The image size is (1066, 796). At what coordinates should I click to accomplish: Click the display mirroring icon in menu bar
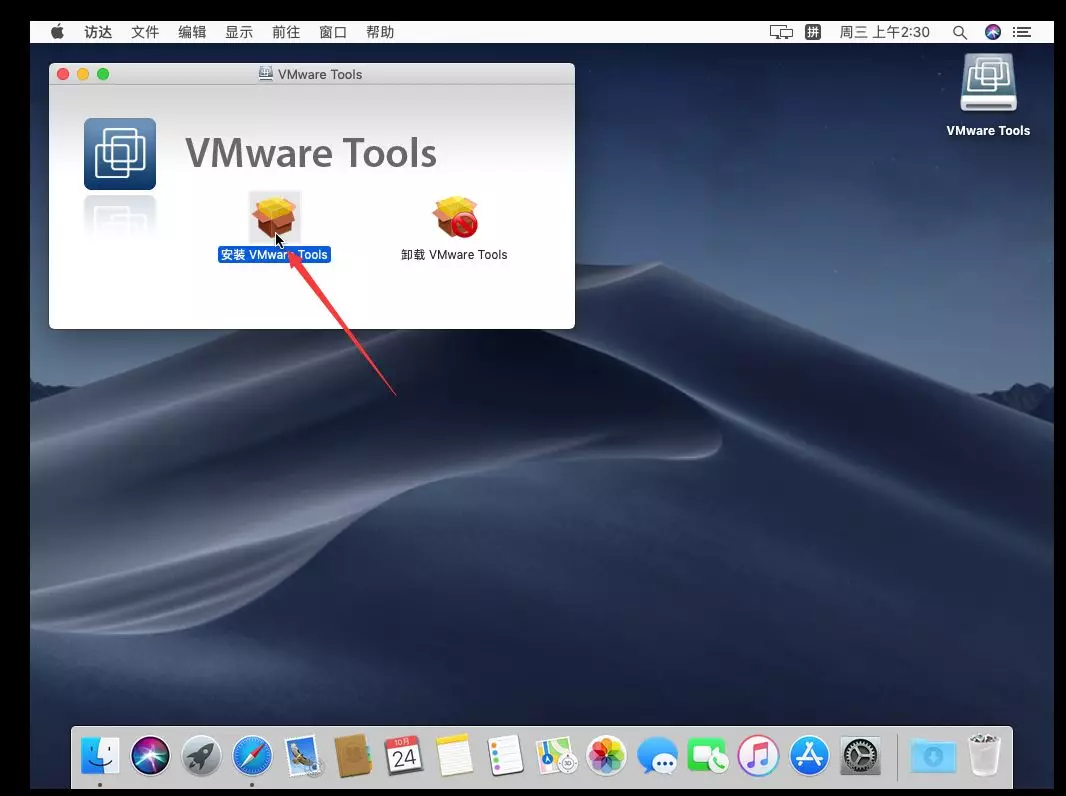[x=781, y=32]
